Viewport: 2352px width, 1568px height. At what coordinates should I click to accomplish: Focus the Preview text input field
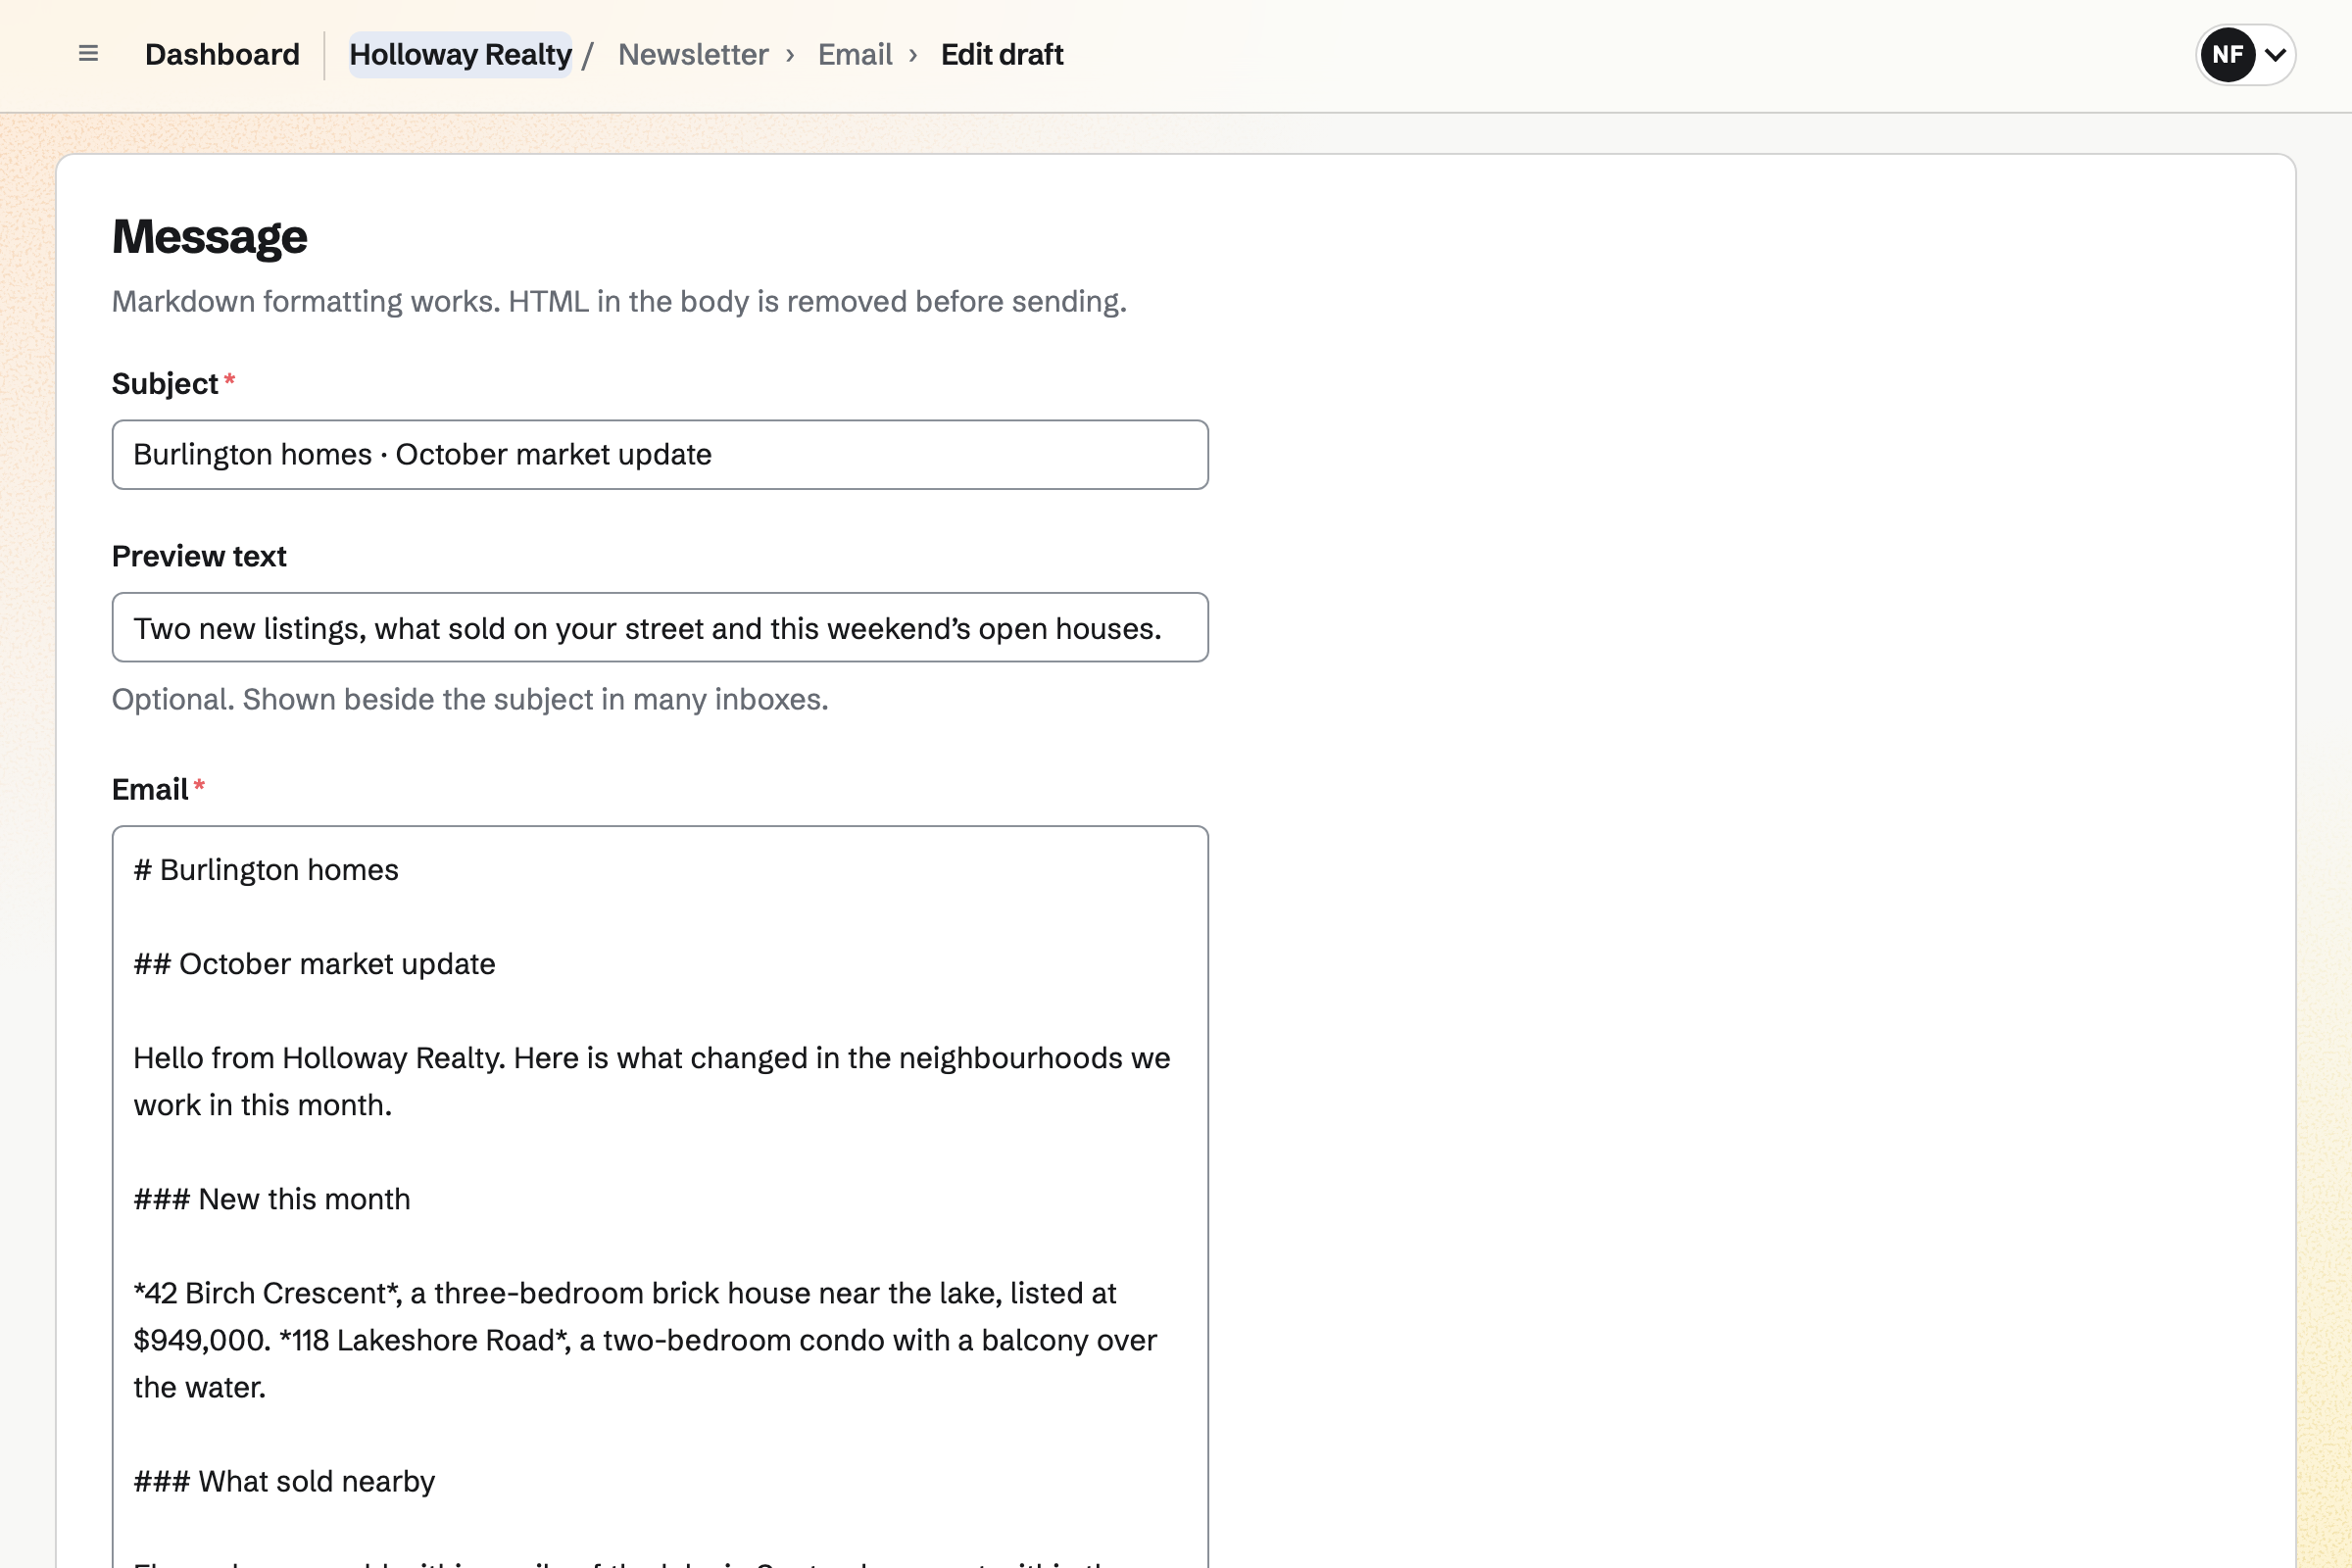coord(660,627)
